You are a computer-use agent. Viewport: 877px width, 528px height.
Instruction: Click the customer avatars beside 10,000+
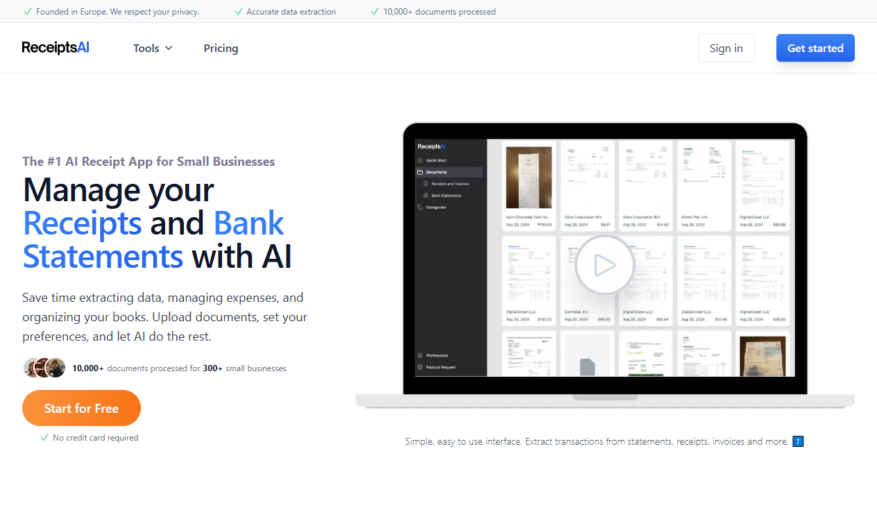click(x=44, y=367)
